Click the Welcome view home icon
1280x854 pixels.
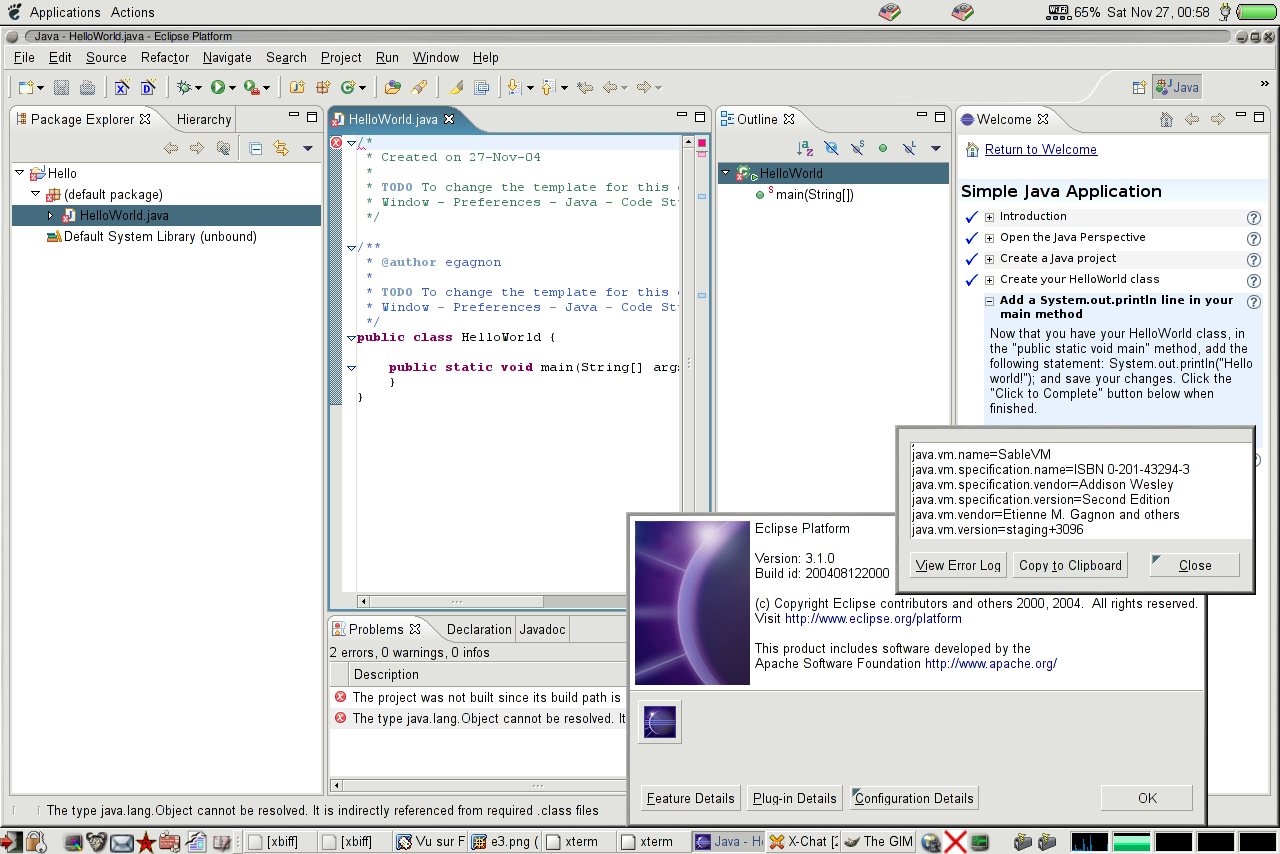click(x=1166, y=120)
